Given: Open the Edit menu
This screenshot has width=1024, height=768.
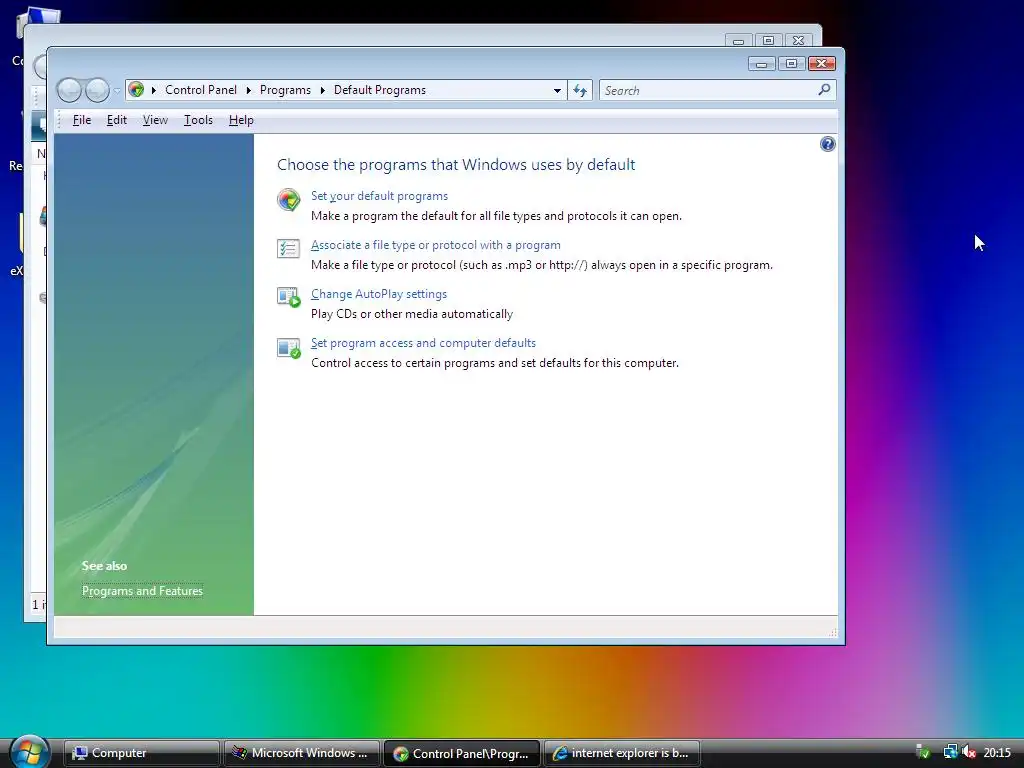Looking at the screenshot, I should (117, 120).
